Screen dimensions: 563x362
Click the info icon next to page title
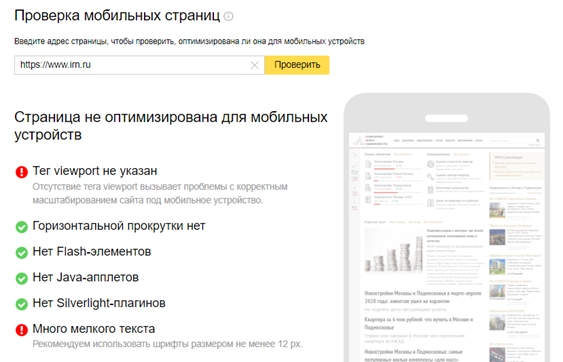pyautogui.click(x=228, y=16)
